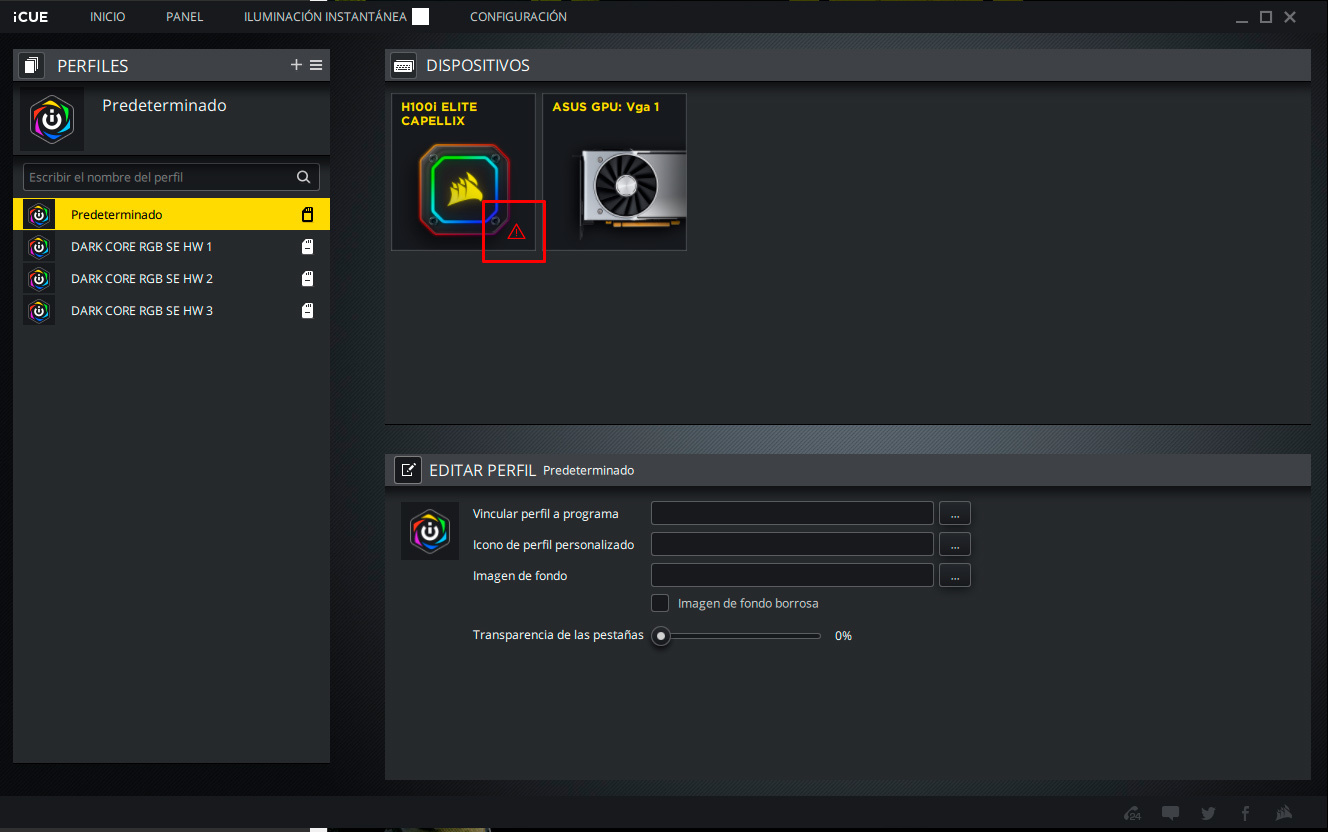
Task: Open Corsair Twitter link icon
Action: tap(1208, 813)
